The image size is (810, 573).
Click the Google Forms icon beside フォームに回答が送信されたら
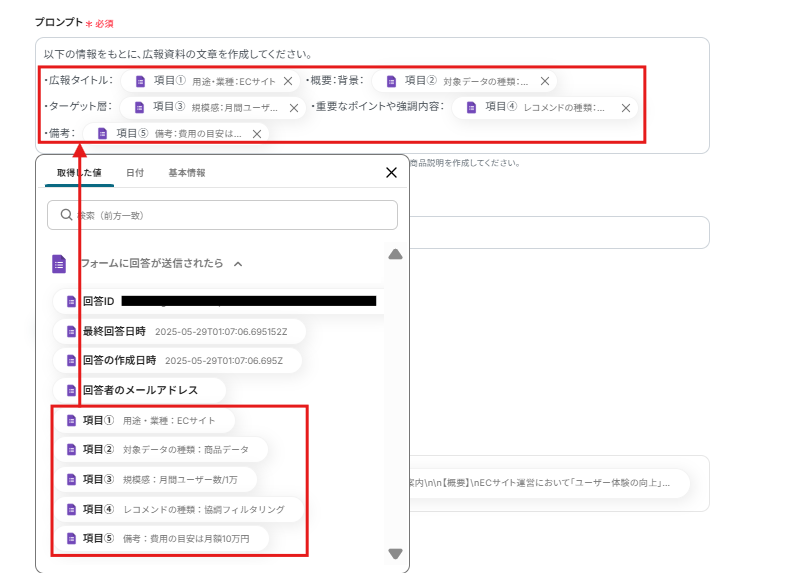tap(59, 264)
